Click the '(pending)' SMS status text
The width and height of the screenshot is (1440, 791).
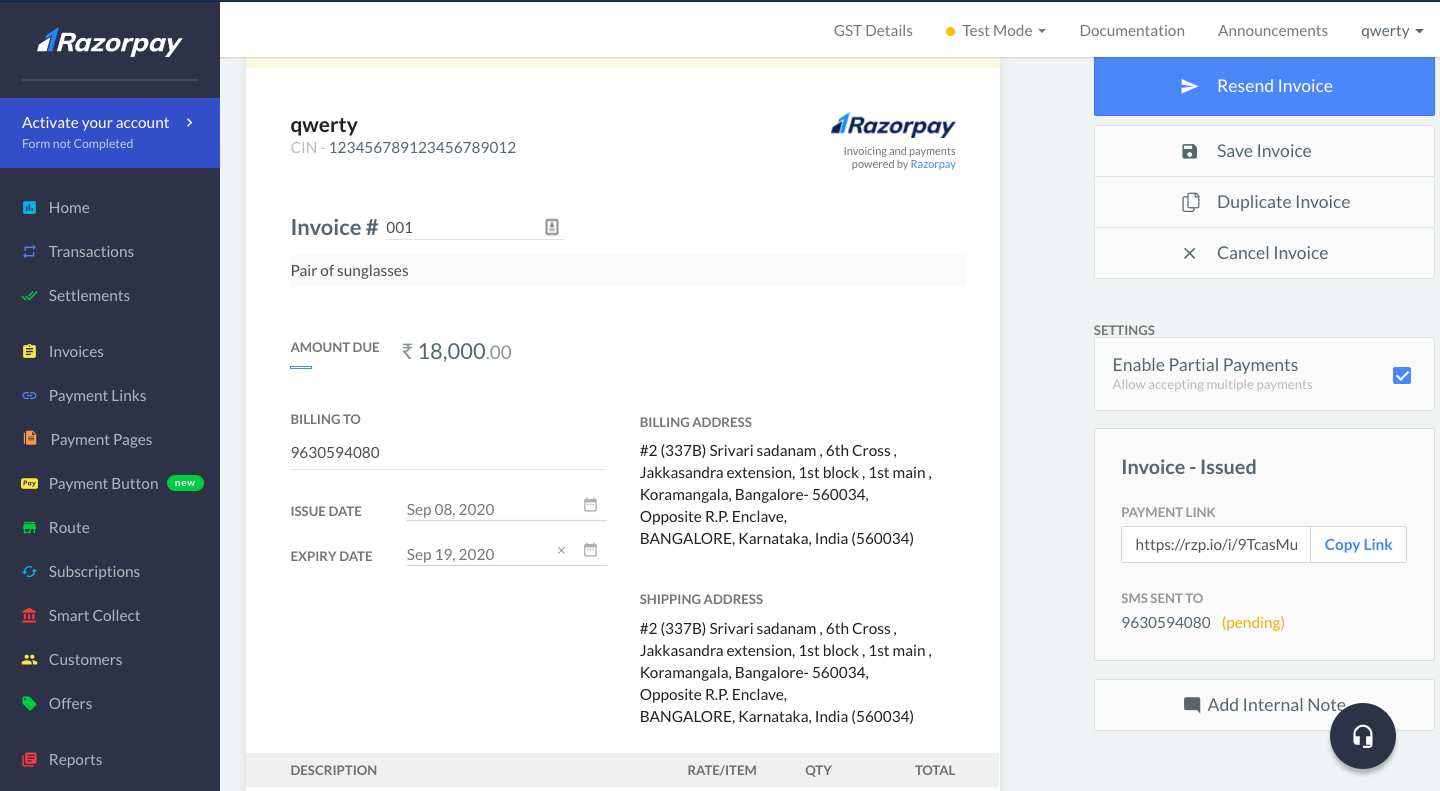click(1253, 622)
